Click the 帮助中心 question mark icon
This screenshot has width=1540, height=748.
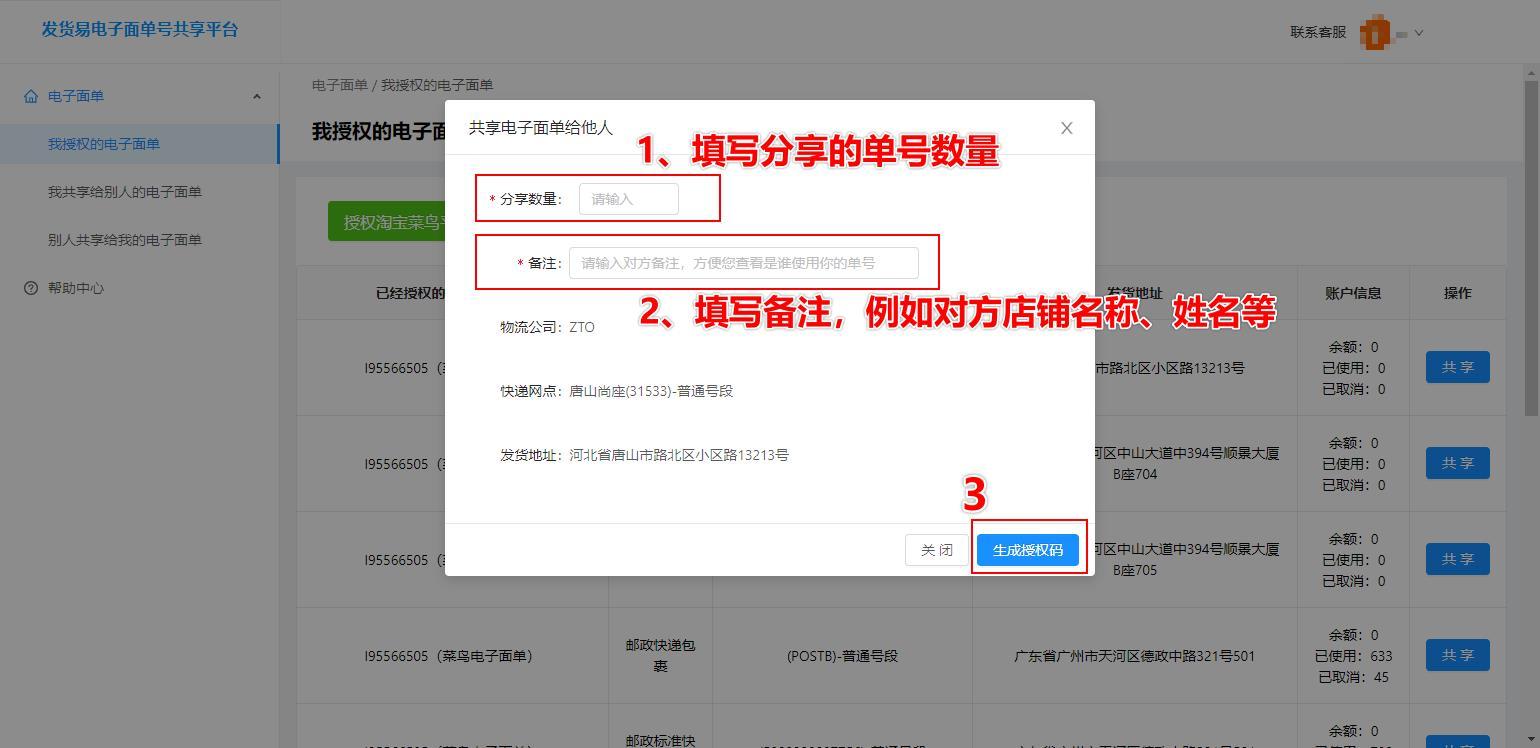(31, 288)
